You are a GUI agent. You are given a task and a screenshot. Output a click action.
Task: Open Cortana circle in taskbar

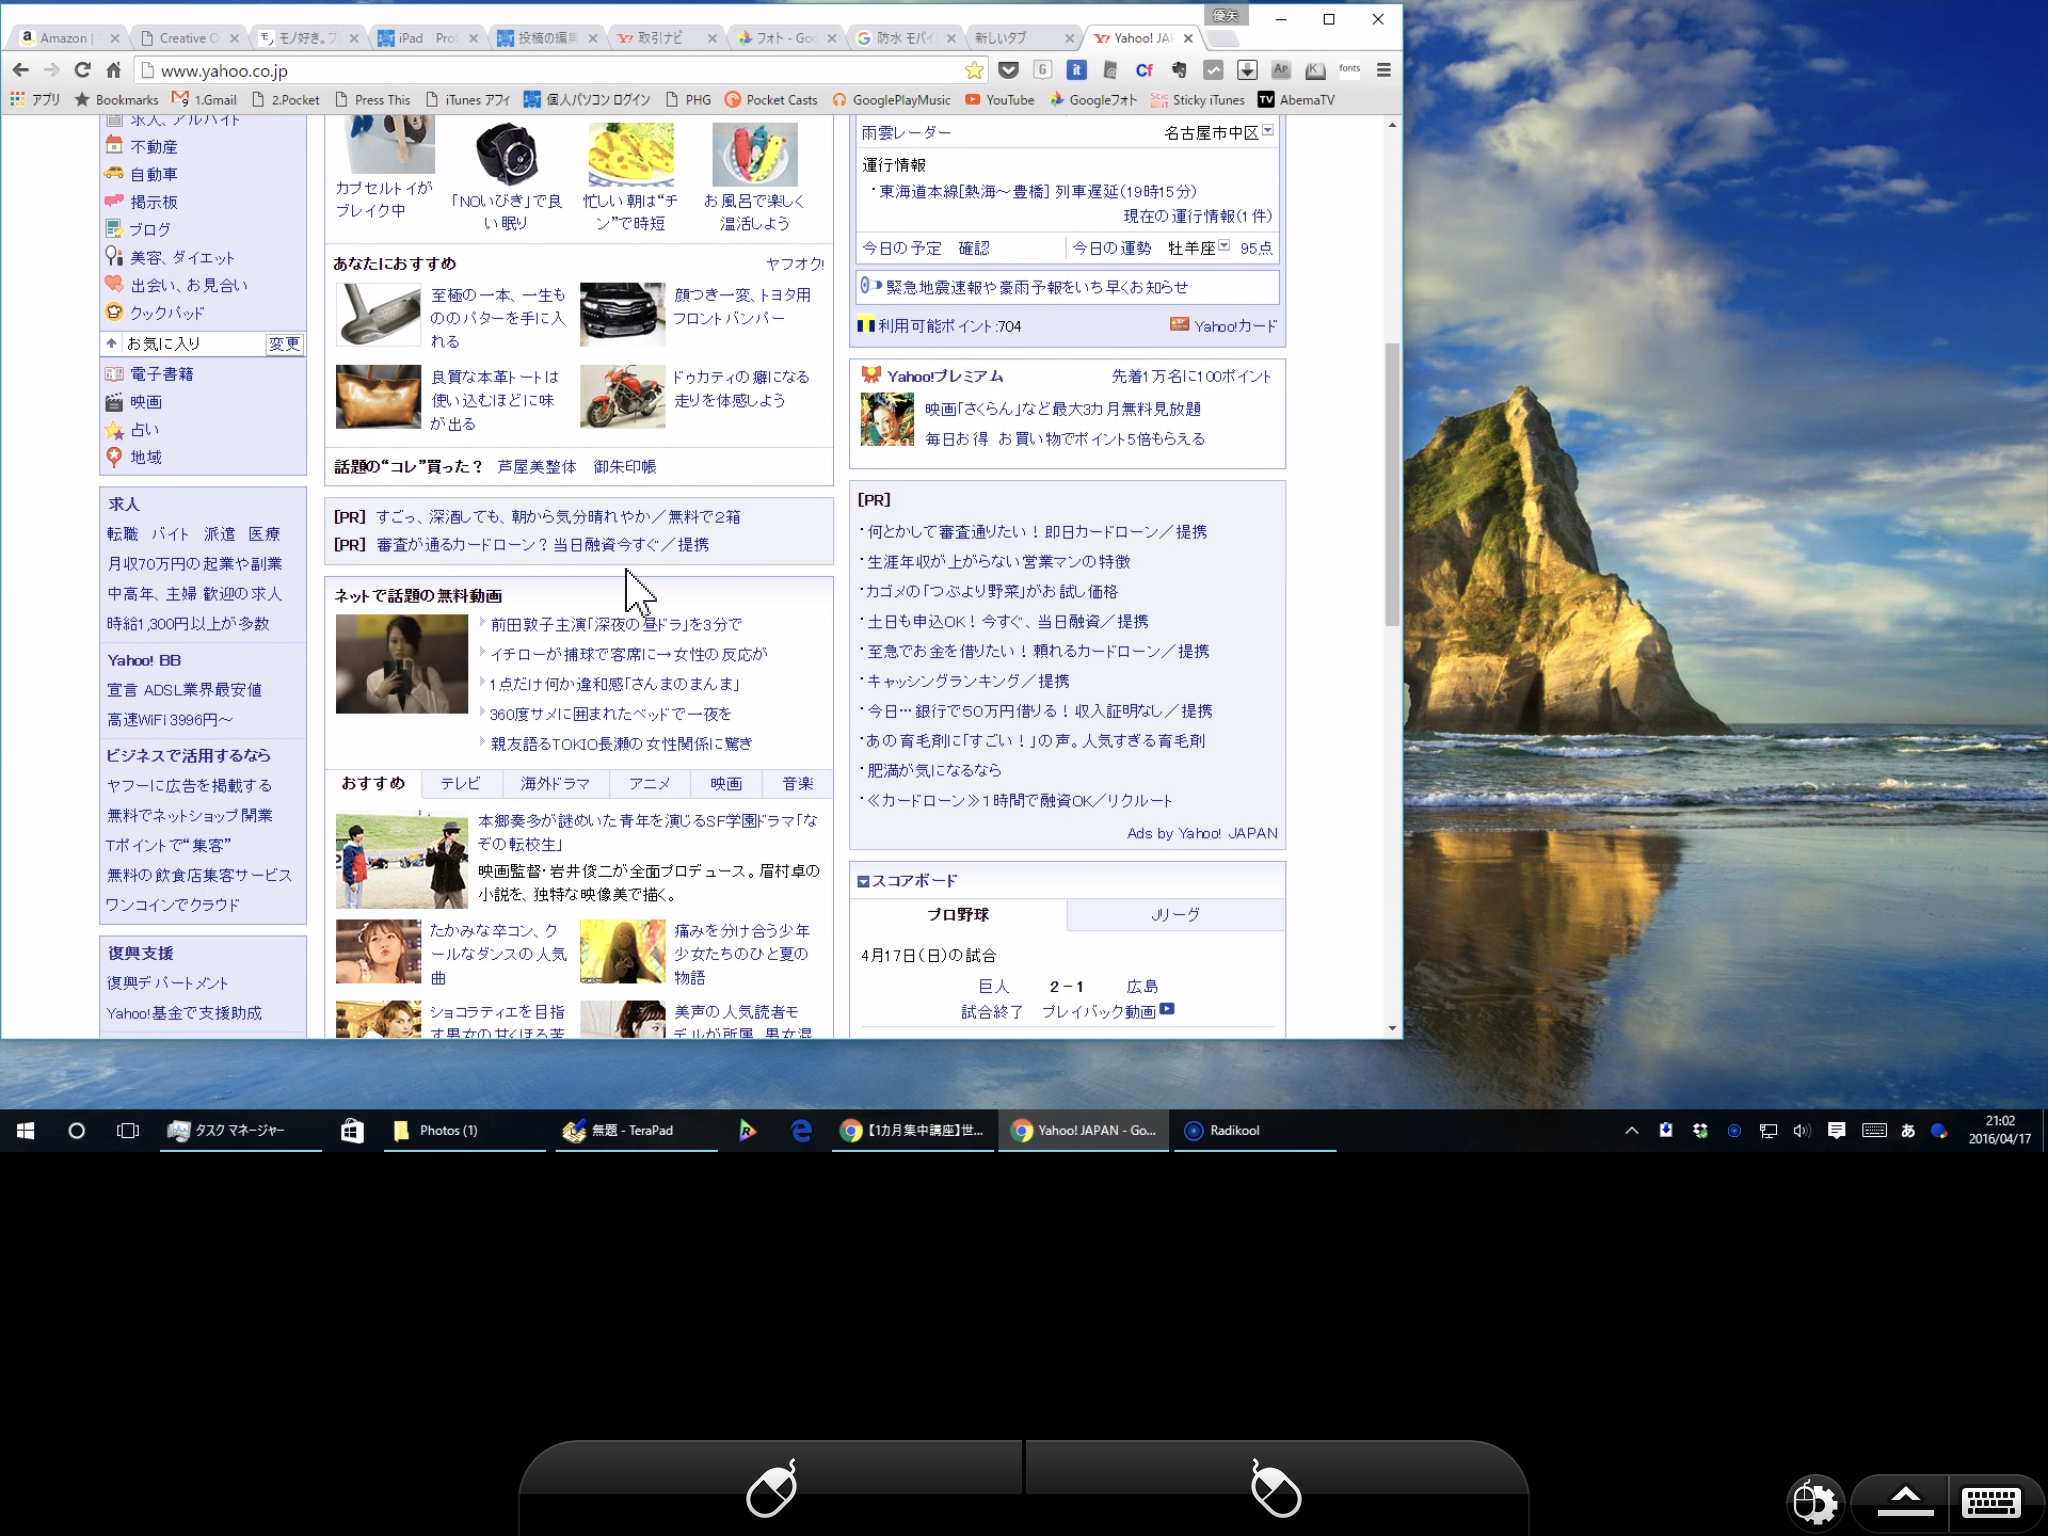tap(76, 1130)
